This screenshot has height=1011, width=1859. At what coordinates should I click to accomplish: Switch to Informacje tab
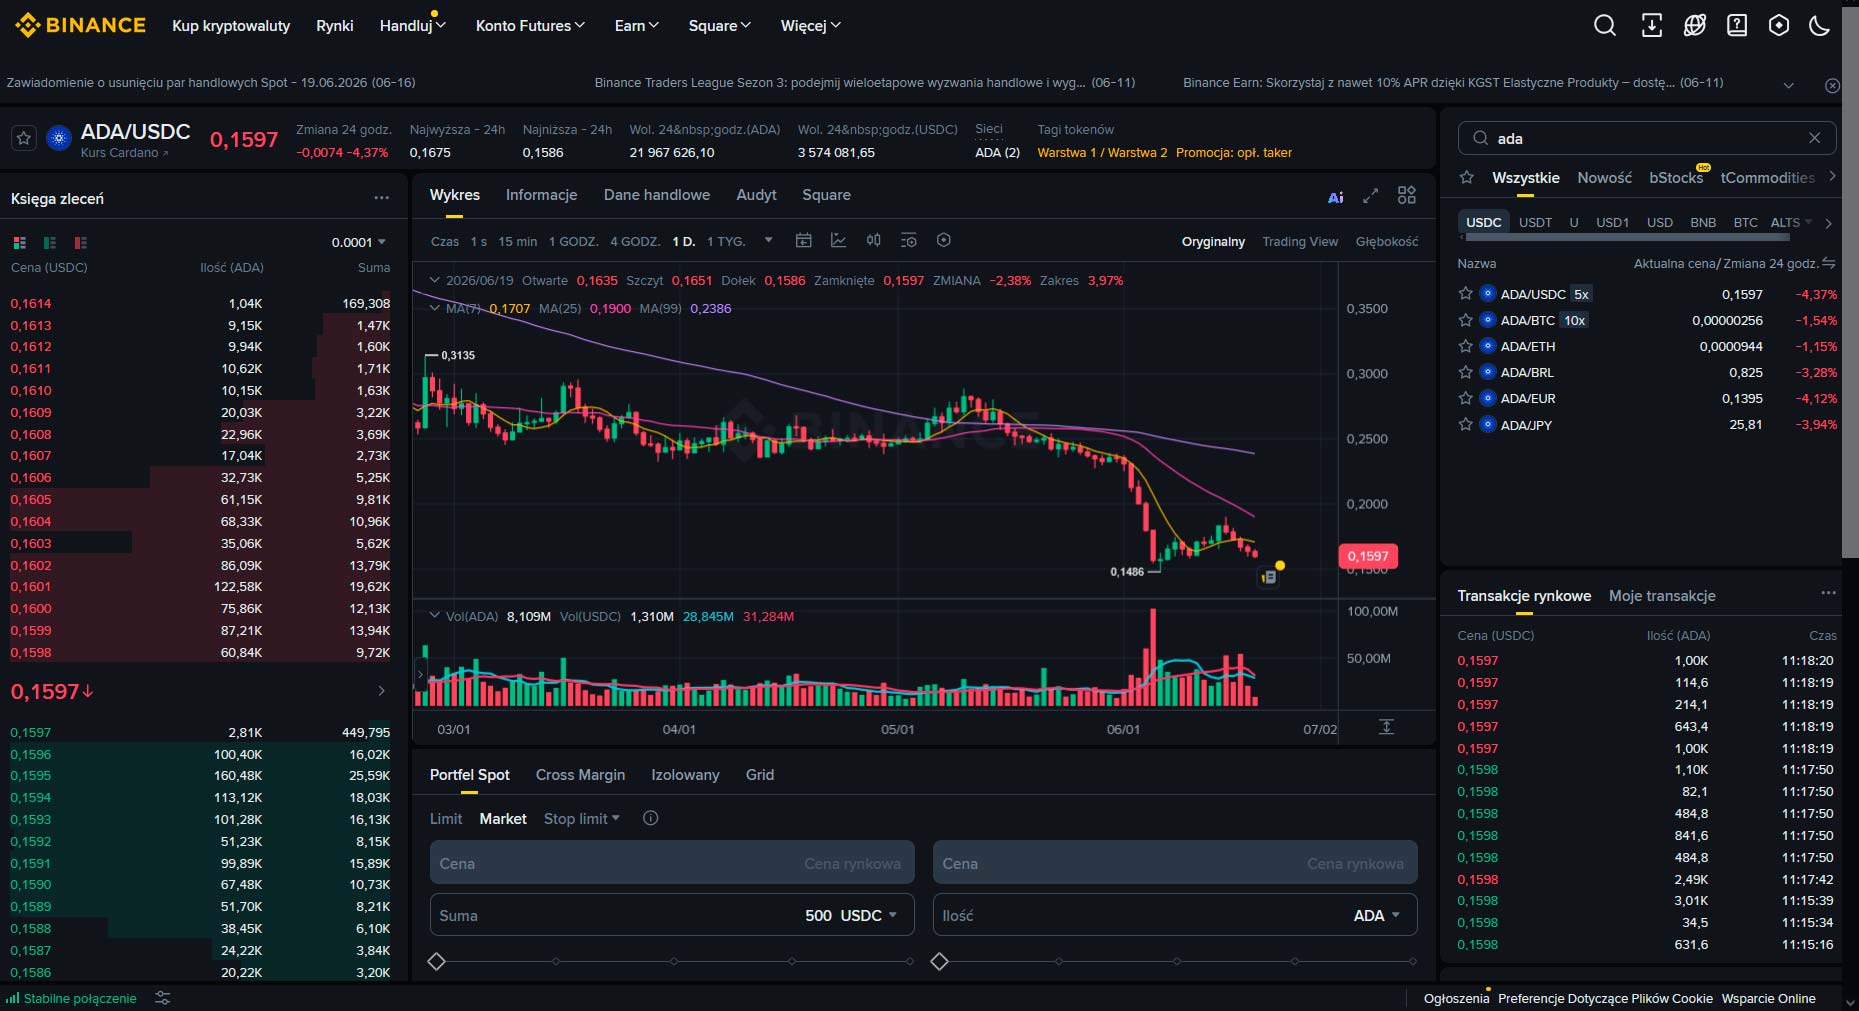click(541, 195)
